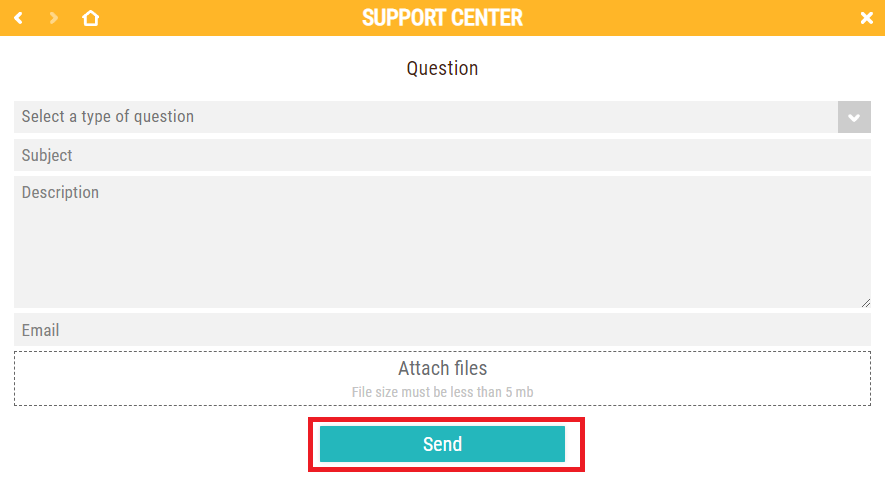Click the "File size must be less than 5 mb" hint
Viewport: 885px width, 498px height.
click(442, 392)
